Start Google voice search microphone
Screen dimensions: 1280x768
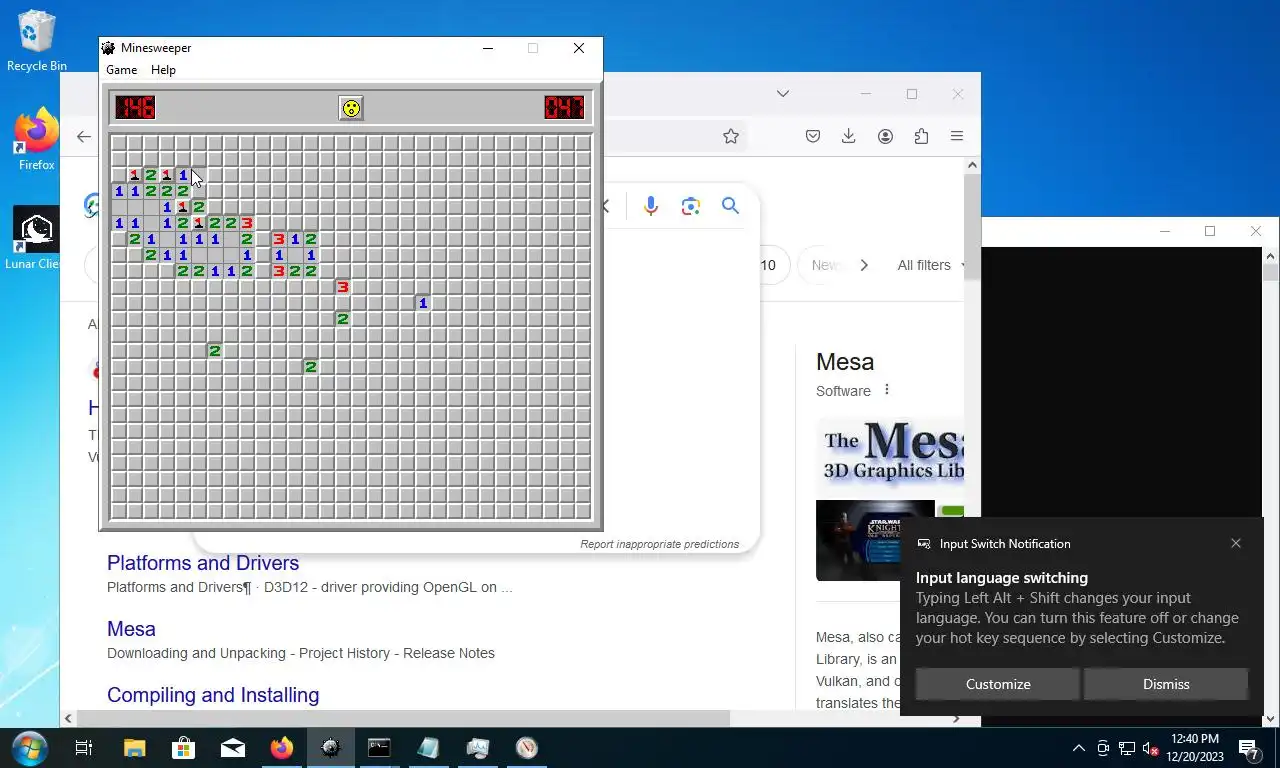pos(651,206)
